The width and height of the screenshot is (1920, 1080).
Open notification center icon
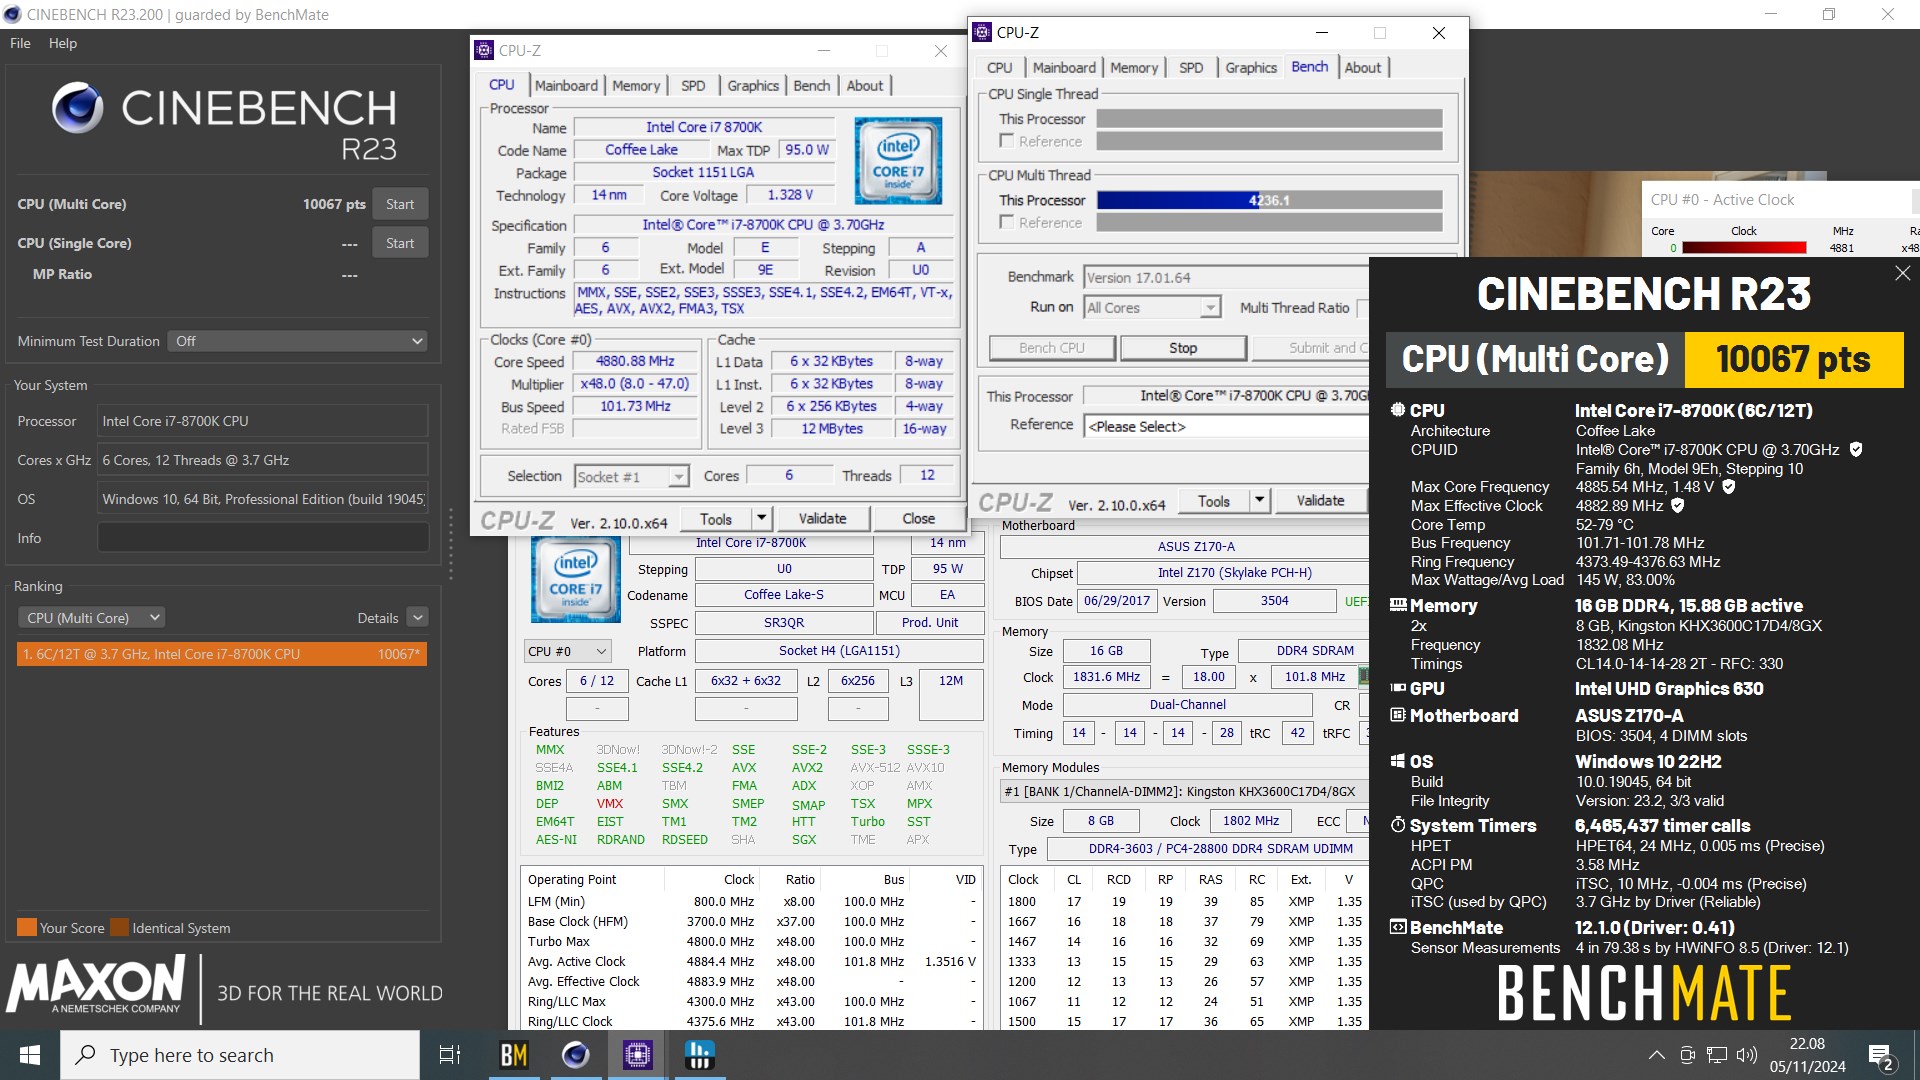coord(1880,1056)
